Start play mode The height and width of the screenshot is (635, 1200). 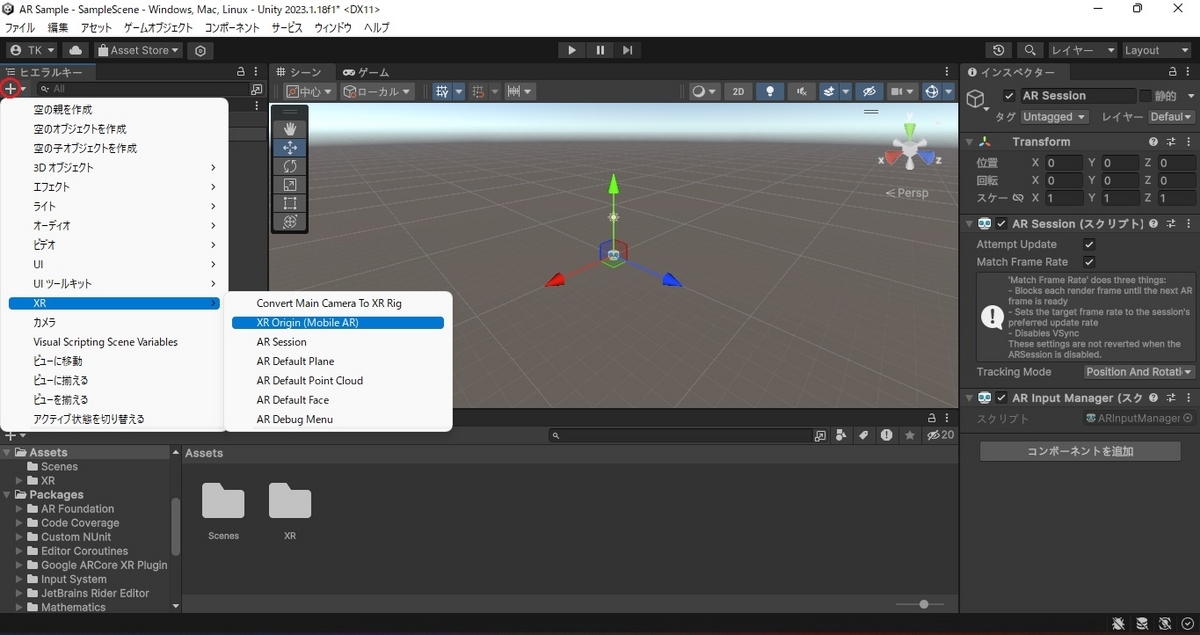(571, 50)
